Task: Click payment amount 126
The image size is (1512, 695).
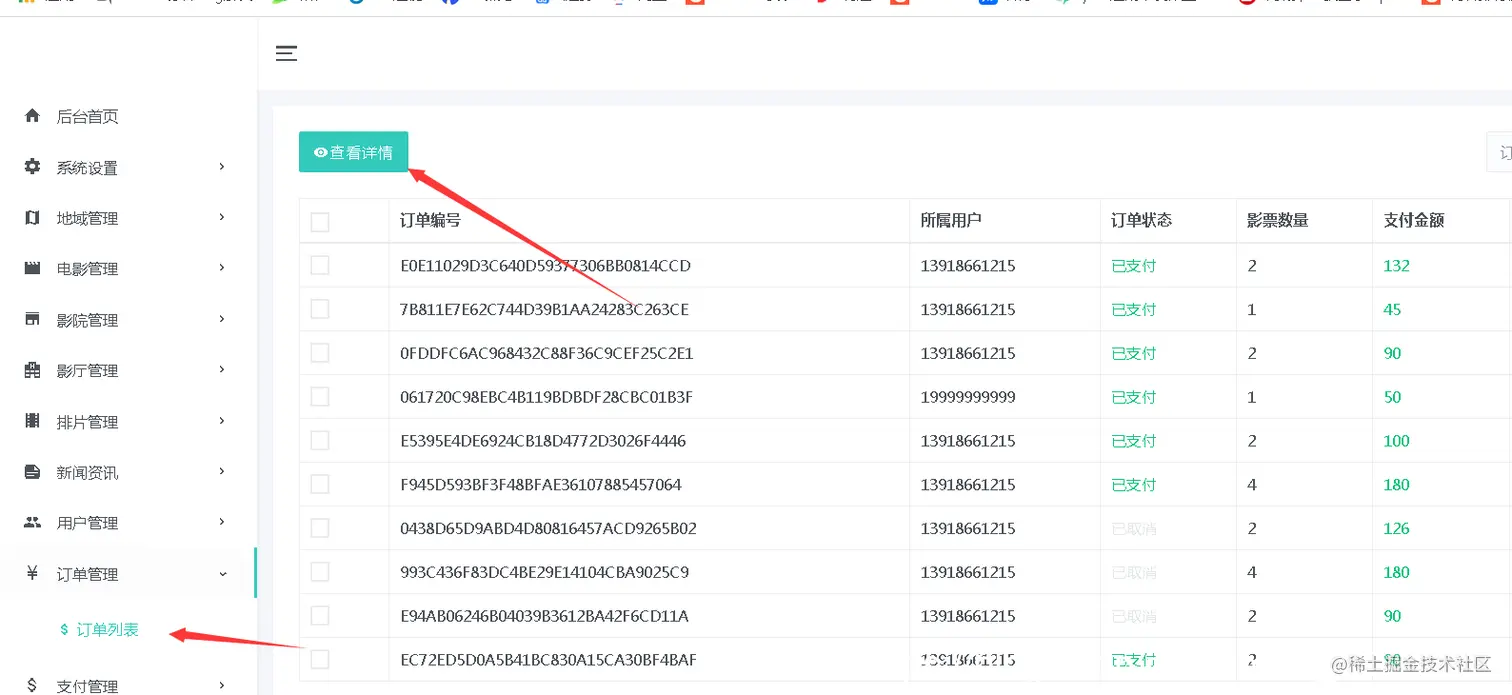Action: click(1396, 528)
